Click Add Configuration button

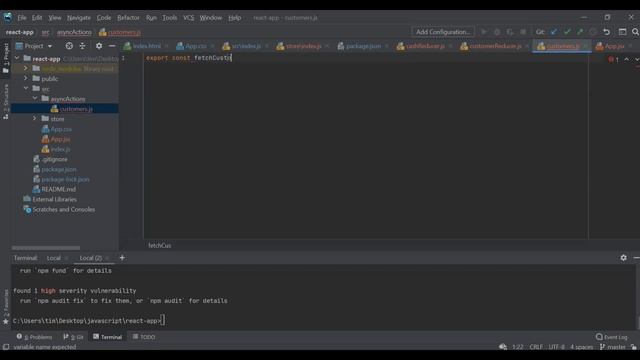pos(443,32)
